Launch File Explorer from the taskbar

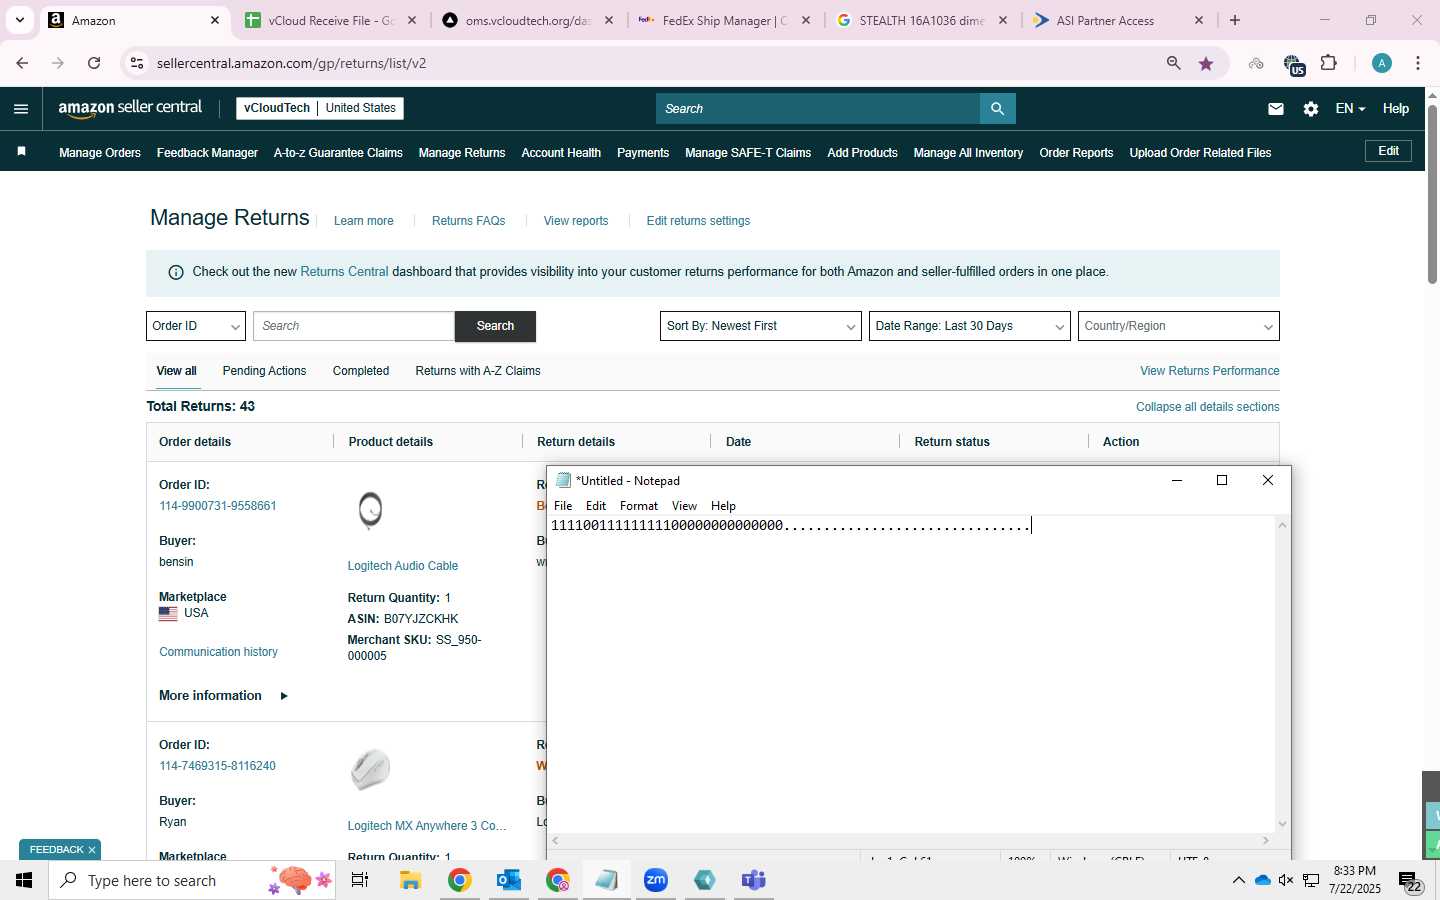click(410, 880)
